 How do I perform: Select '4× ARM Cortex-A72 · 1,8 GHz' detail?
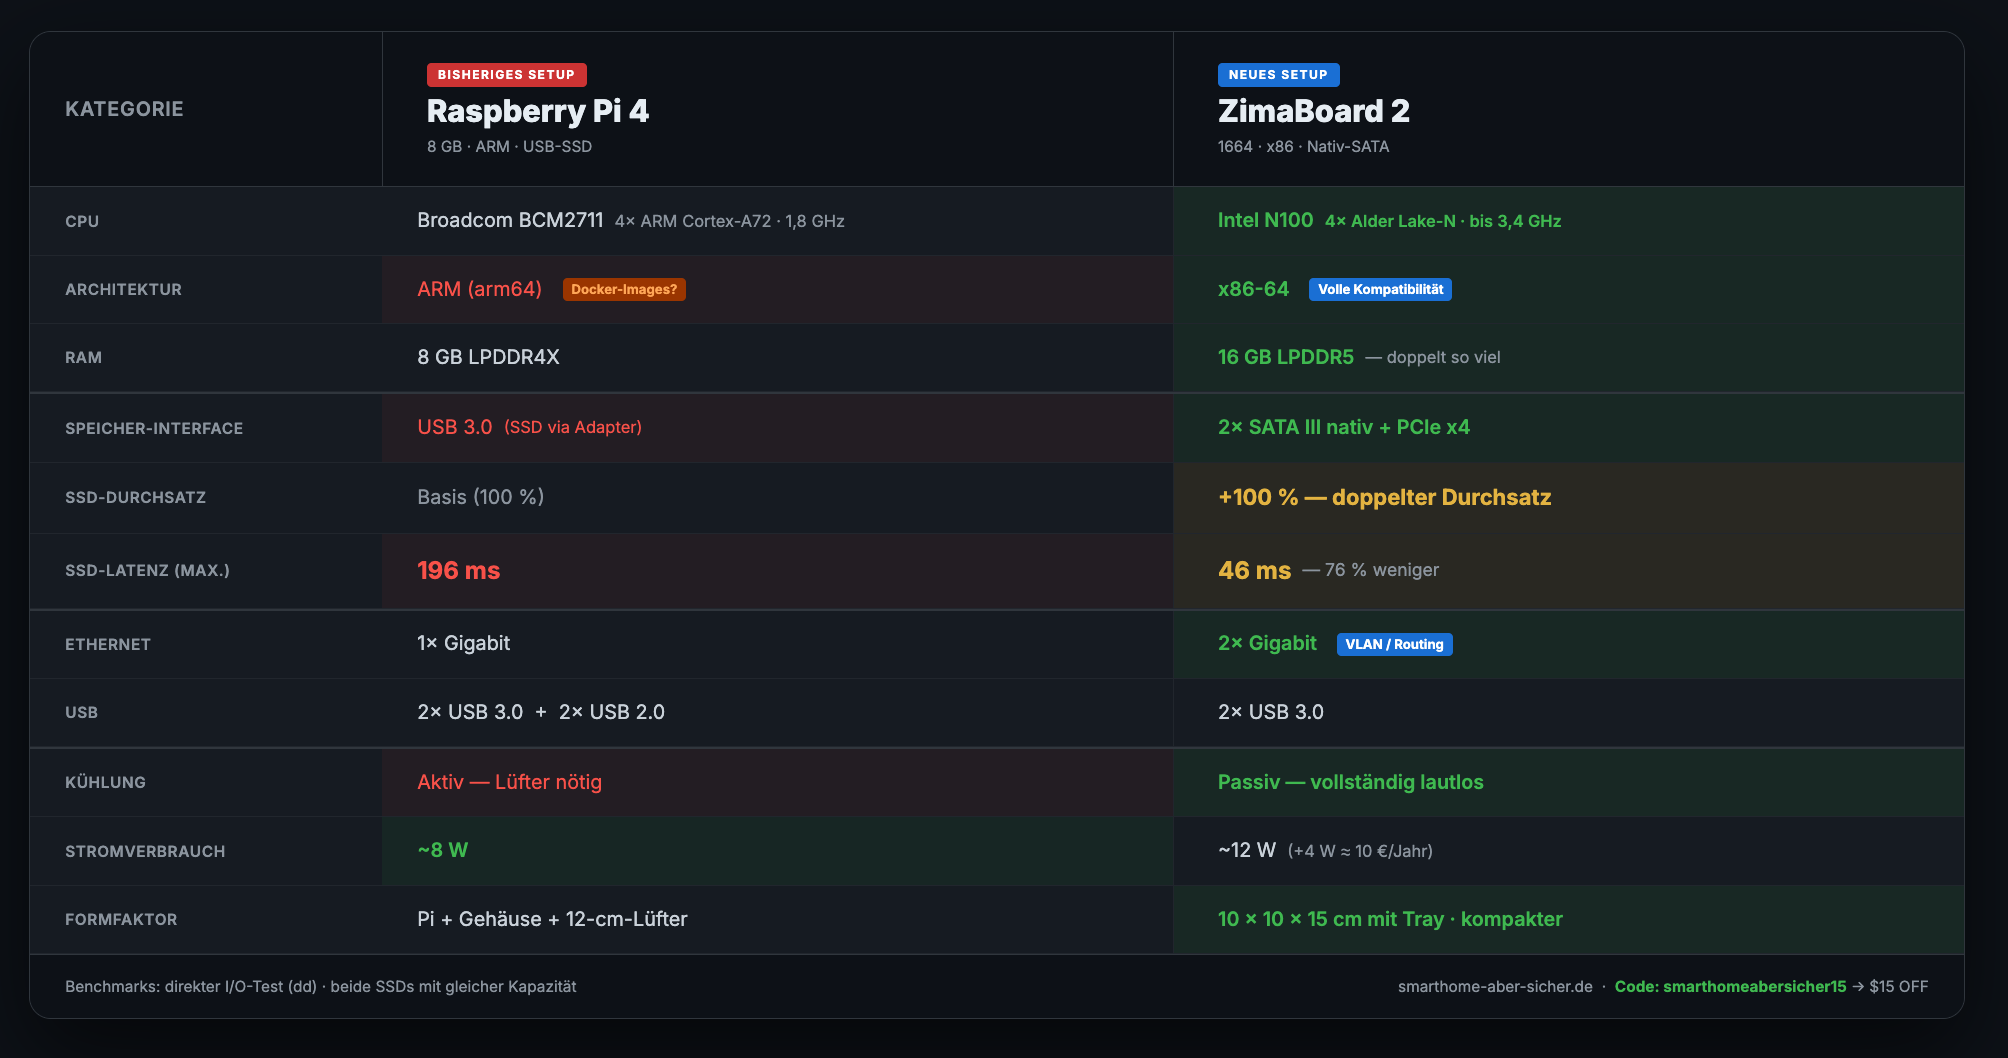tap(730, 221)
